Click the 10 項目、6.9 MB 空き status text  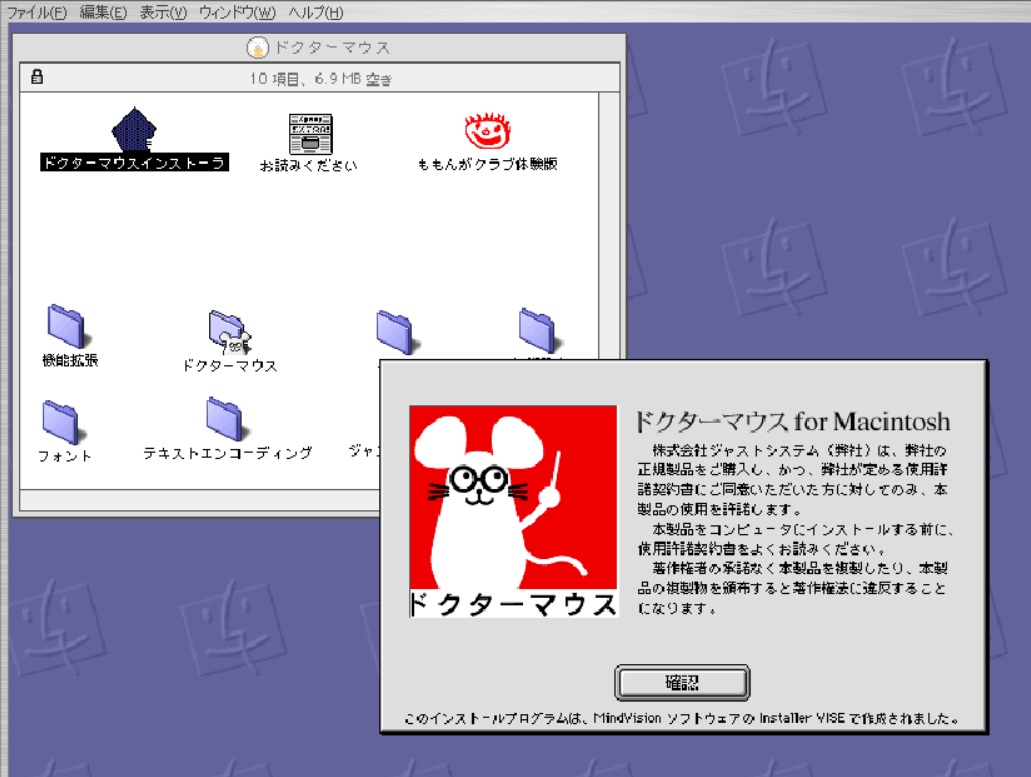coord(320,79)
